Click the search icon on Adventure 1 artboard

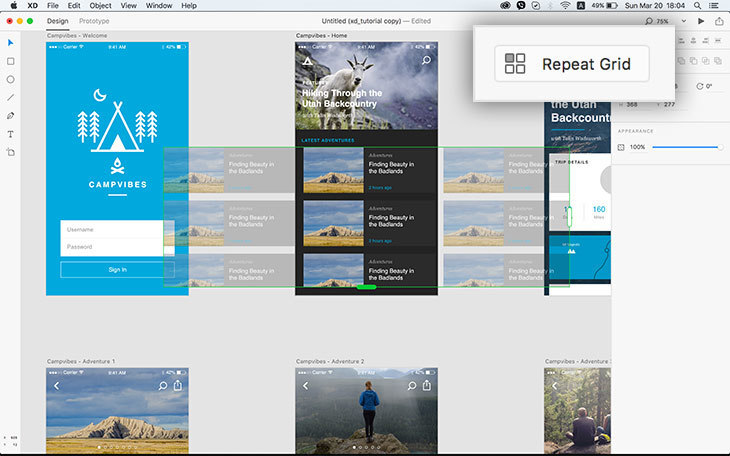(162, 386)
